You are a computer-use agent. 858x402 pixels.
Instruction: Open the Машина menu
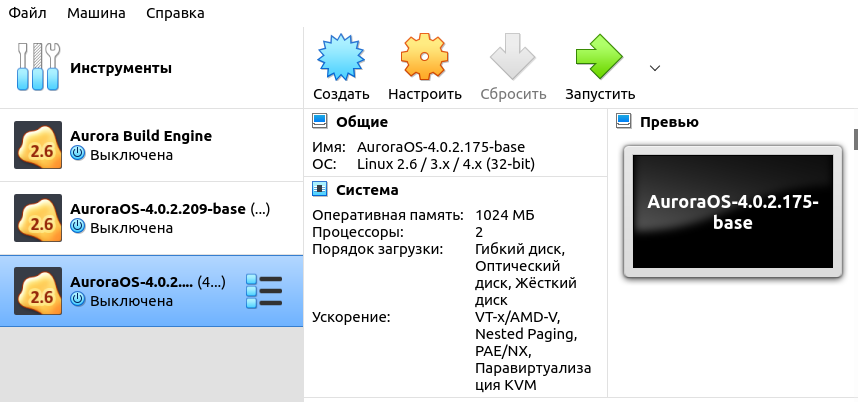(96, 13)
